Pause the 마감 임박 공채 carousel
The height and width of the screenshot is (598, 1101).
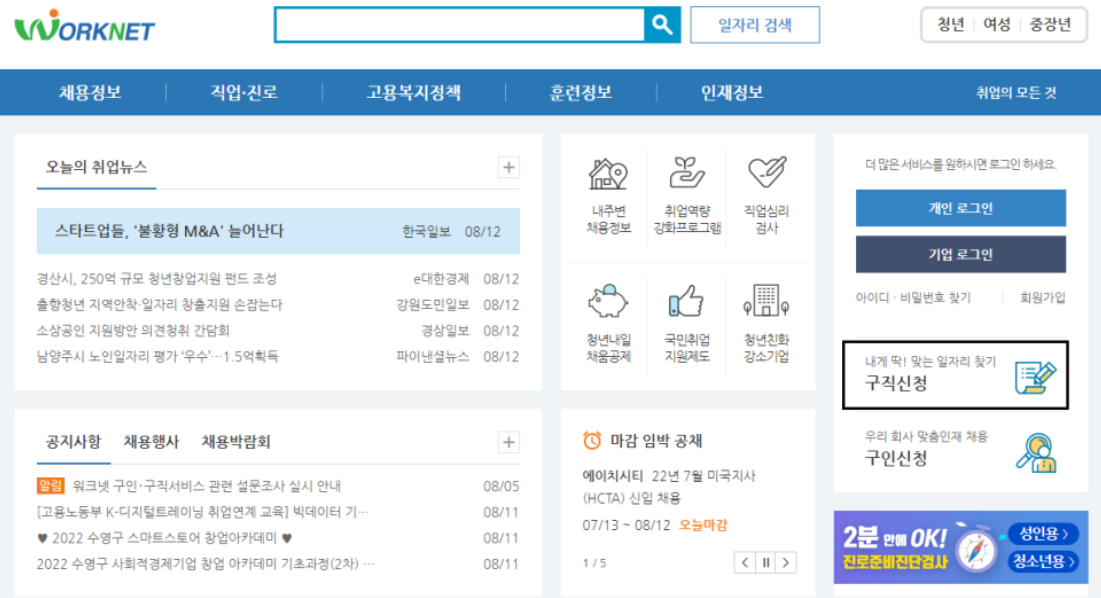[764, 562]
